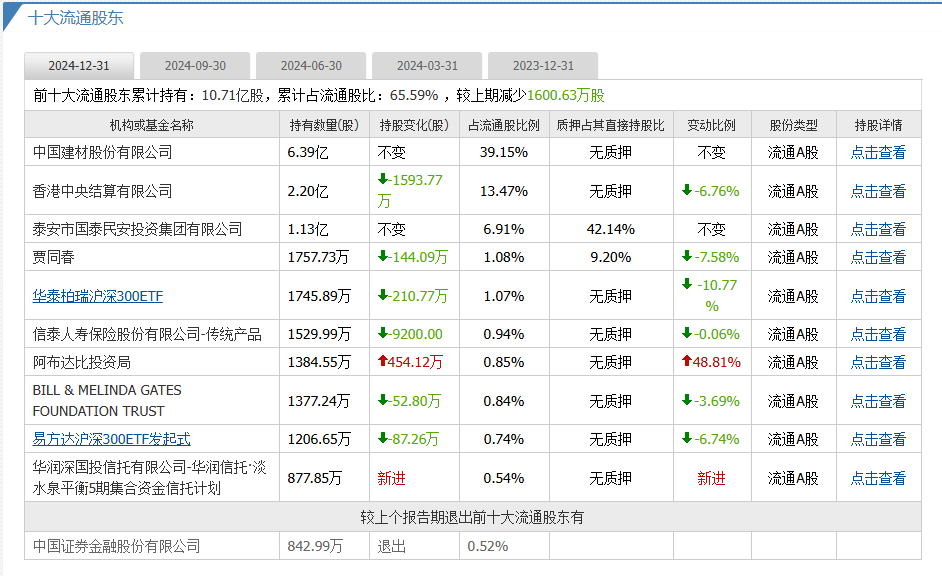Select the 华润深国投信托有限公司 name cell
Viewport: 942px width, 576px height.
[150, 478]
